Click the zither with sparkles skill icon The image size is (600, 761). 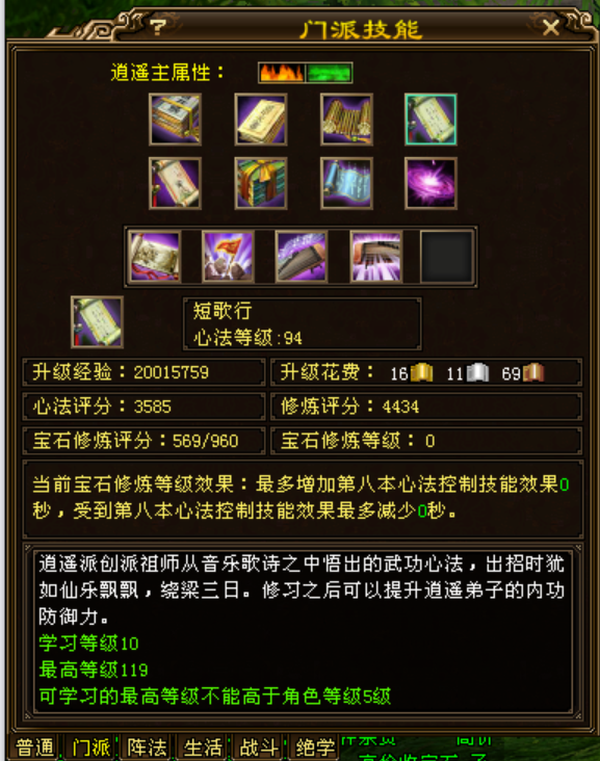[x=301, y=257]
